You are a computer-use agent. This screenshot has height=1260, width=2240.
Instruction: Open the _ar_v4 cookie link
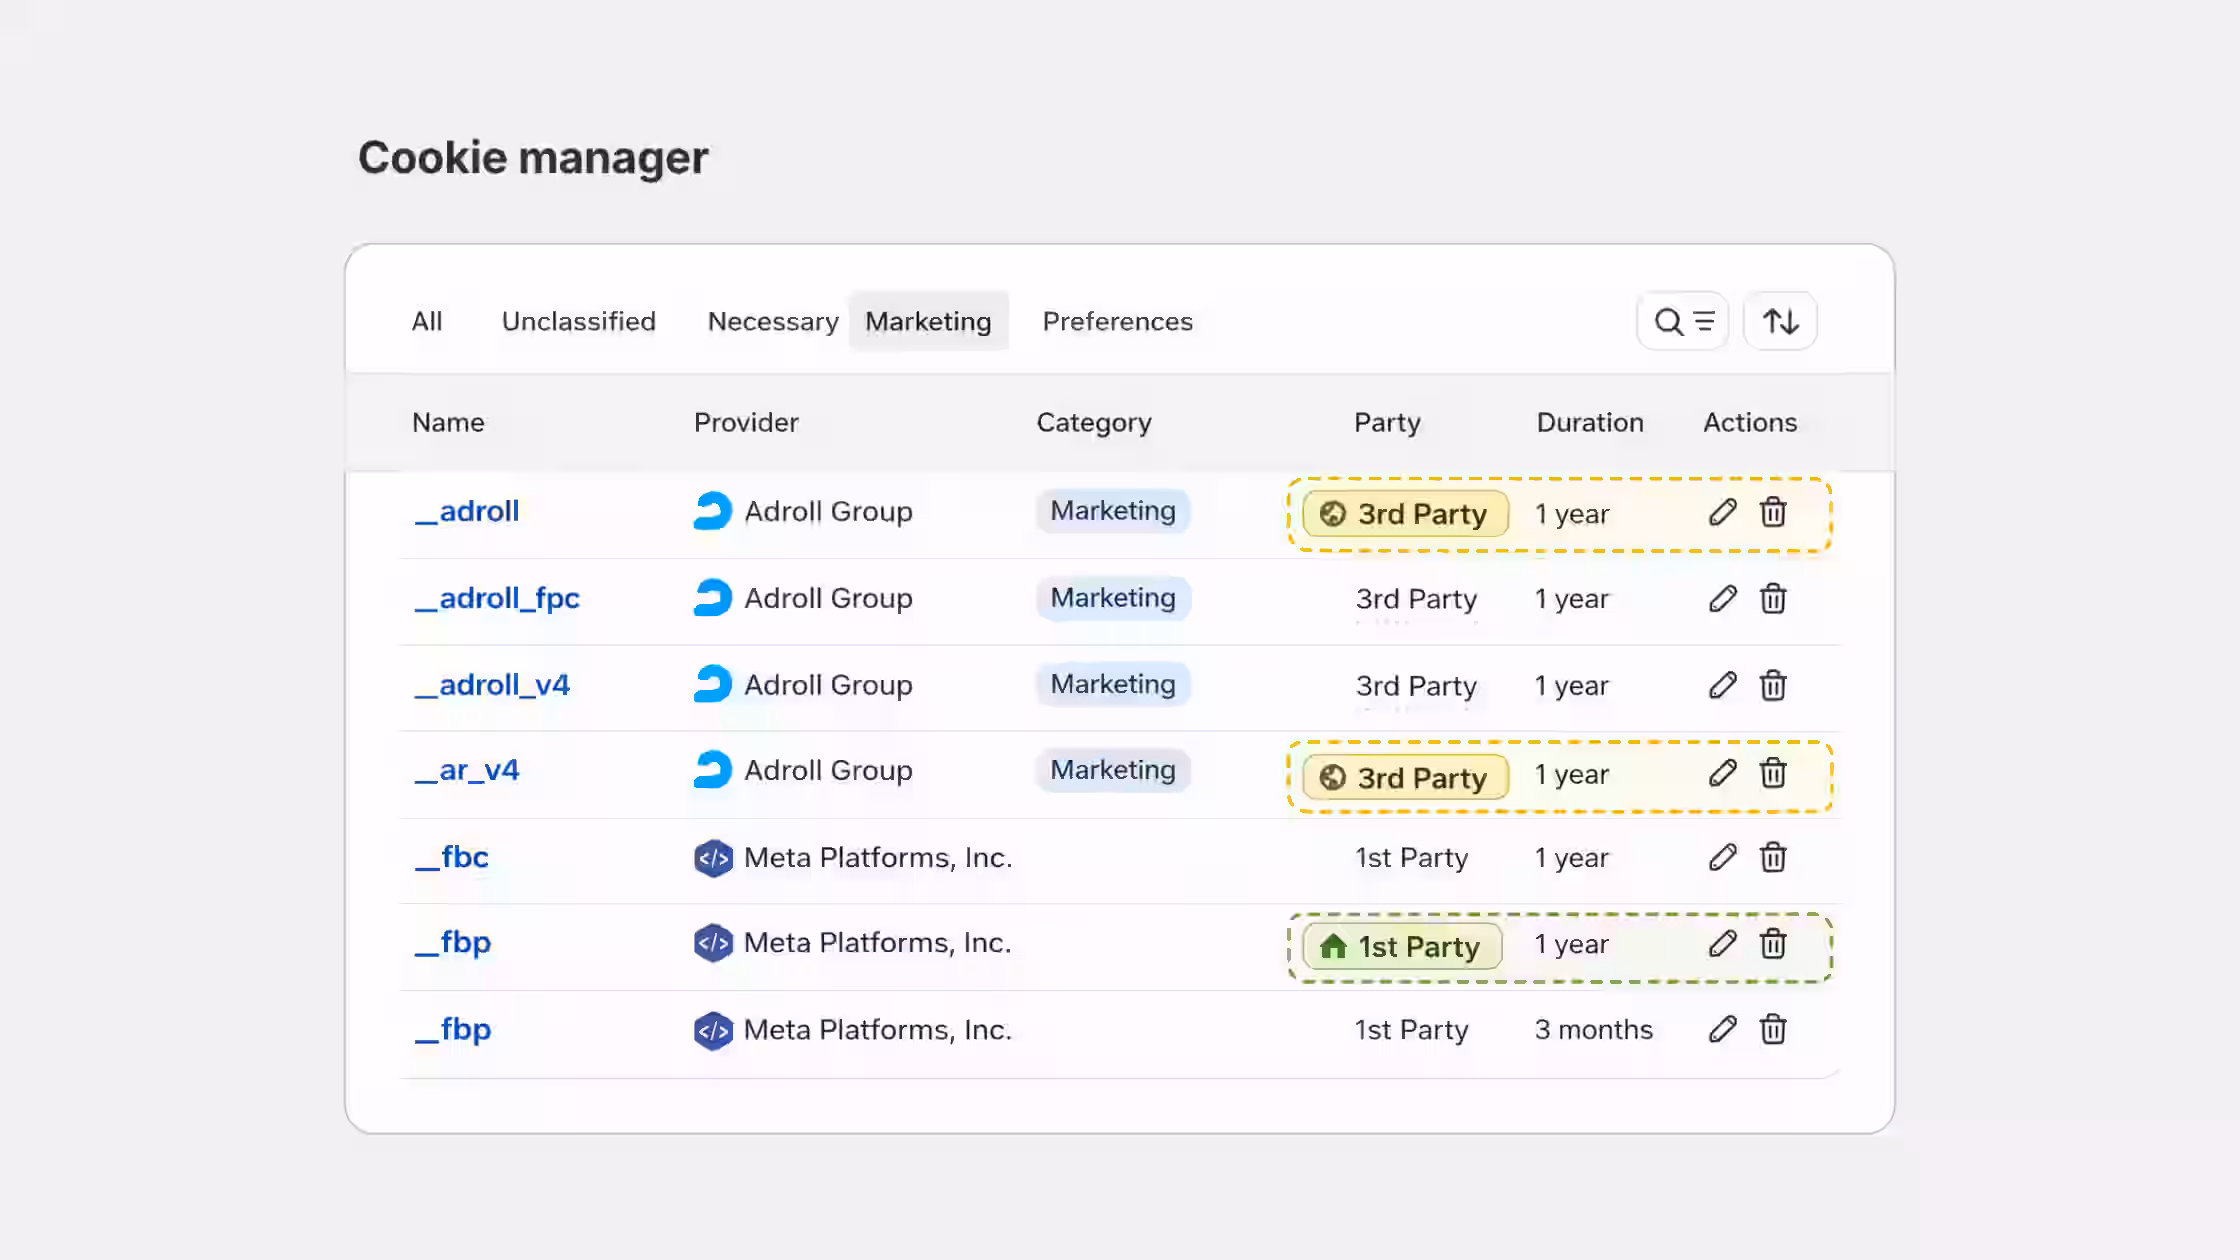click(467, 770)
